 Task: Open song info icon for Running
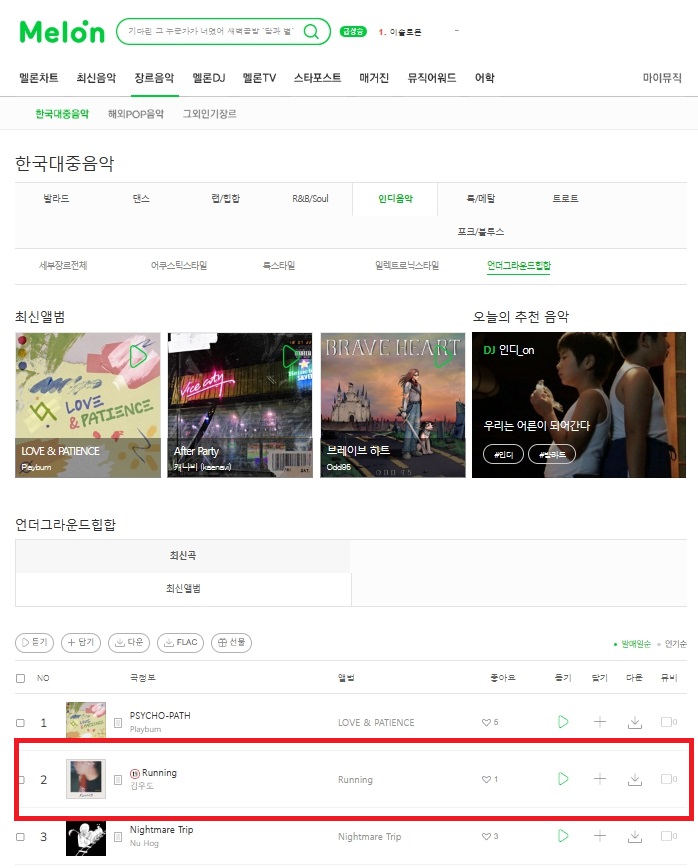(118, 779)
